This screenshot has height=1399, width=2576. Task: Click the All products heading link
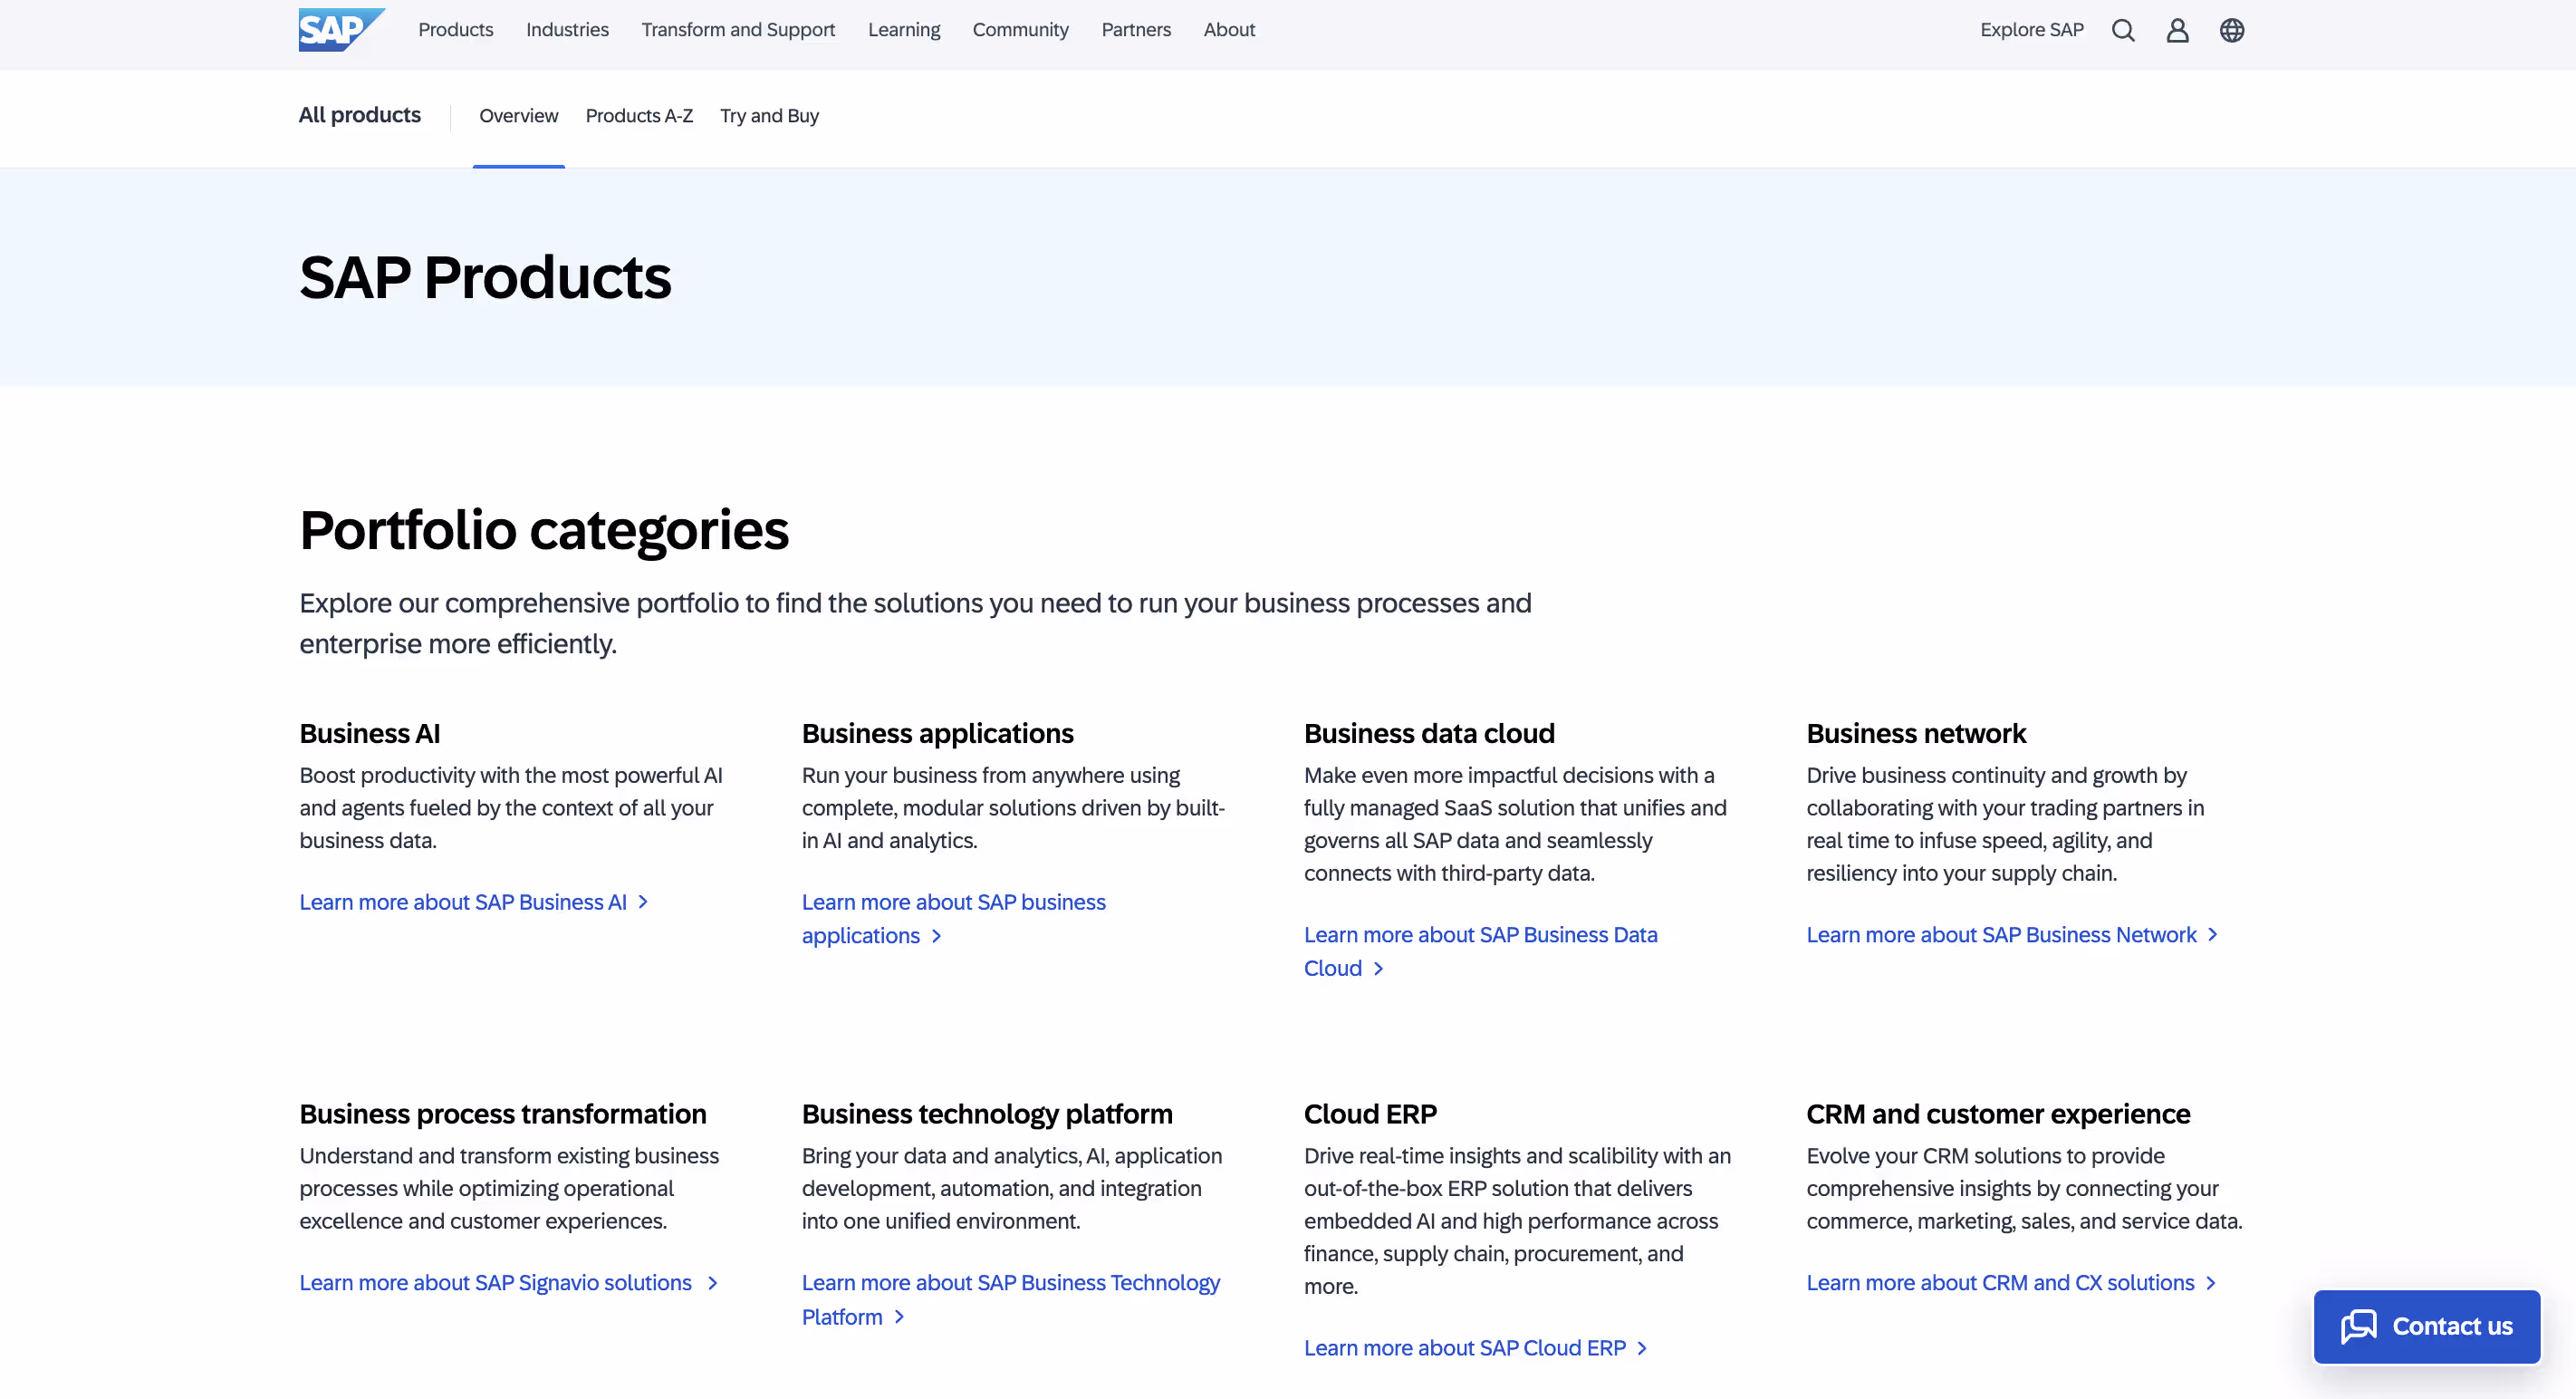click(360, 115)
